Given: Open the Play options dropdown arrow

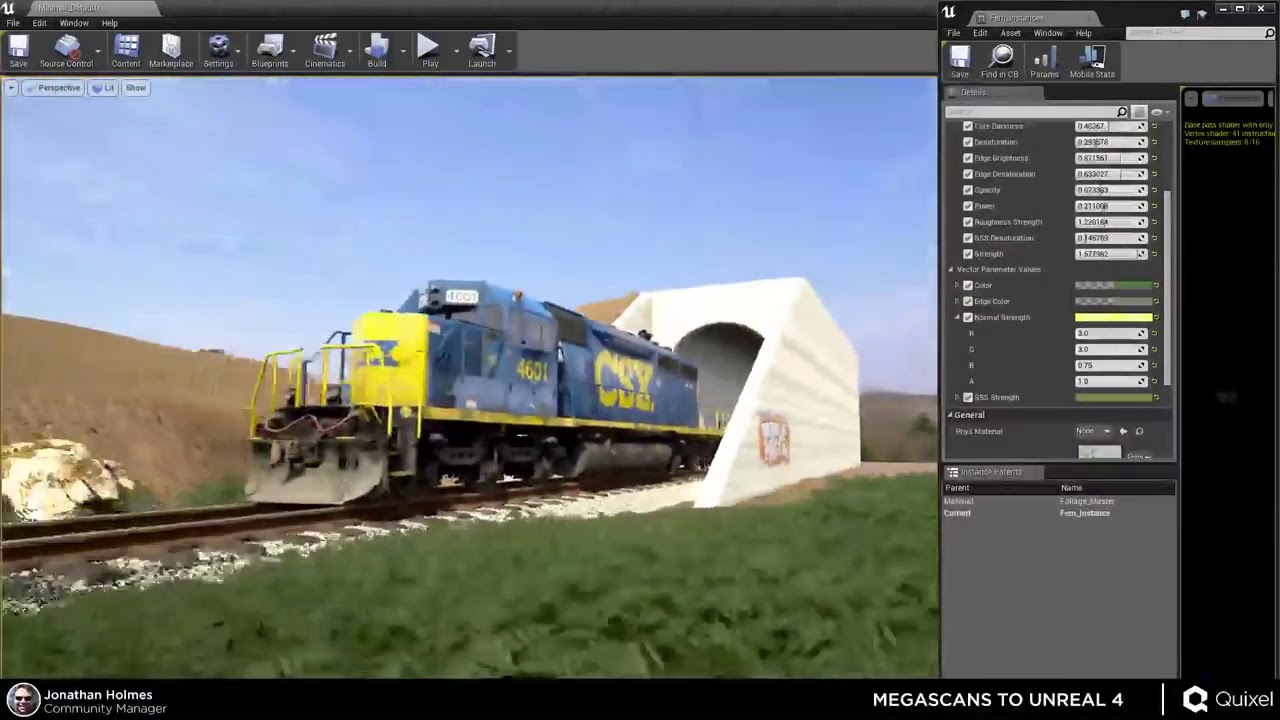Looking at the screenshot, I should pos(456,51).
